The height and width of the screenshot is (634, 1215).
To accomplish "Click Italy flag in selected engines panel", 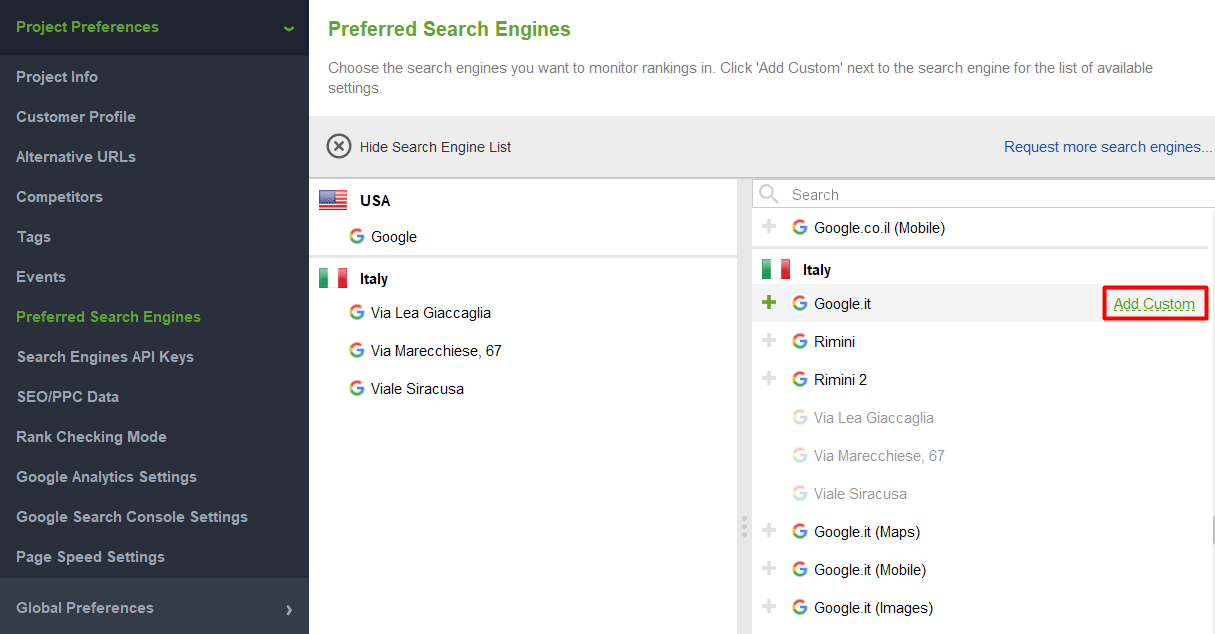I will pos(333,278).
